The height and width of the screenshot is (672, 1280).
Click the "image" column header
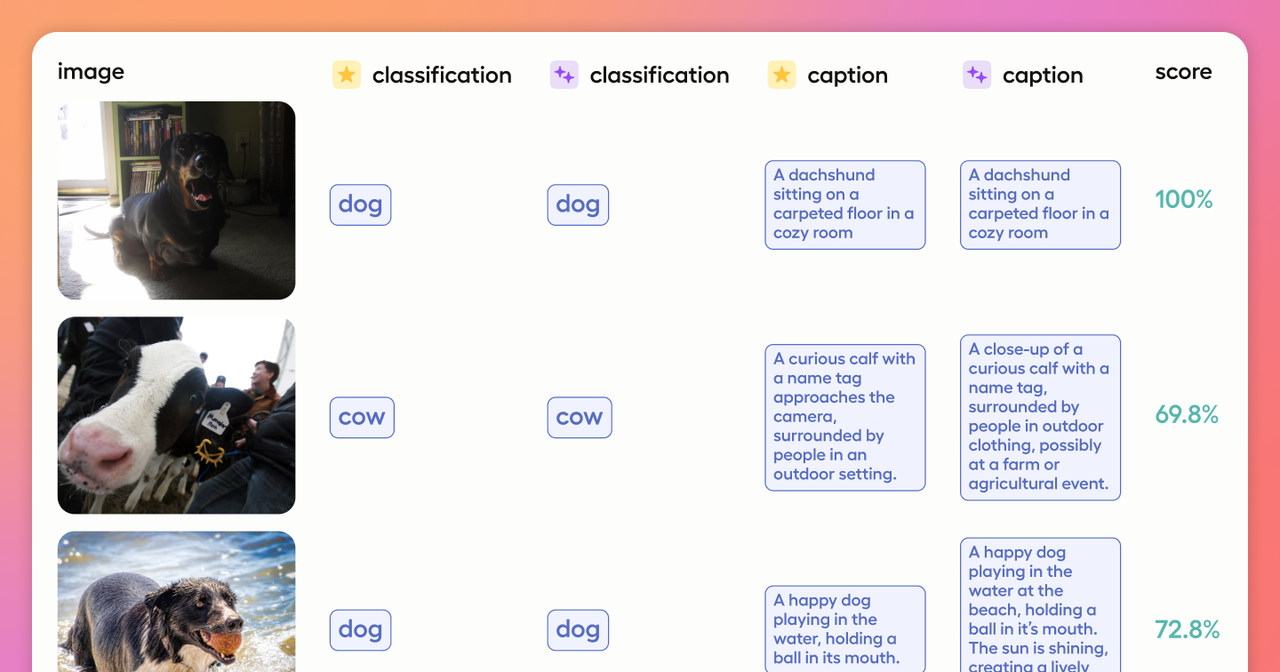click(91, 71)
